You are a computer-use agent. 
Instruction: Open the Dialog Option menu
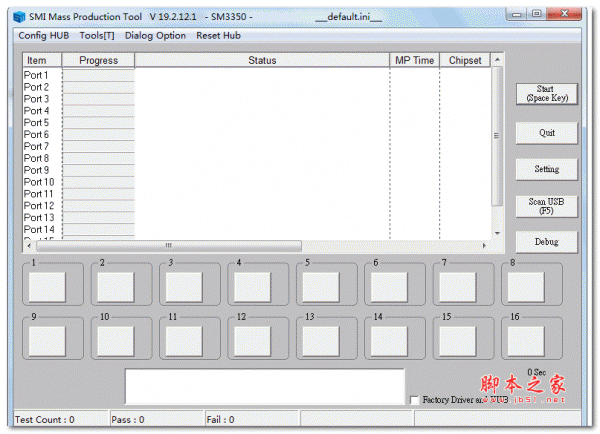[x=155, y=36]
